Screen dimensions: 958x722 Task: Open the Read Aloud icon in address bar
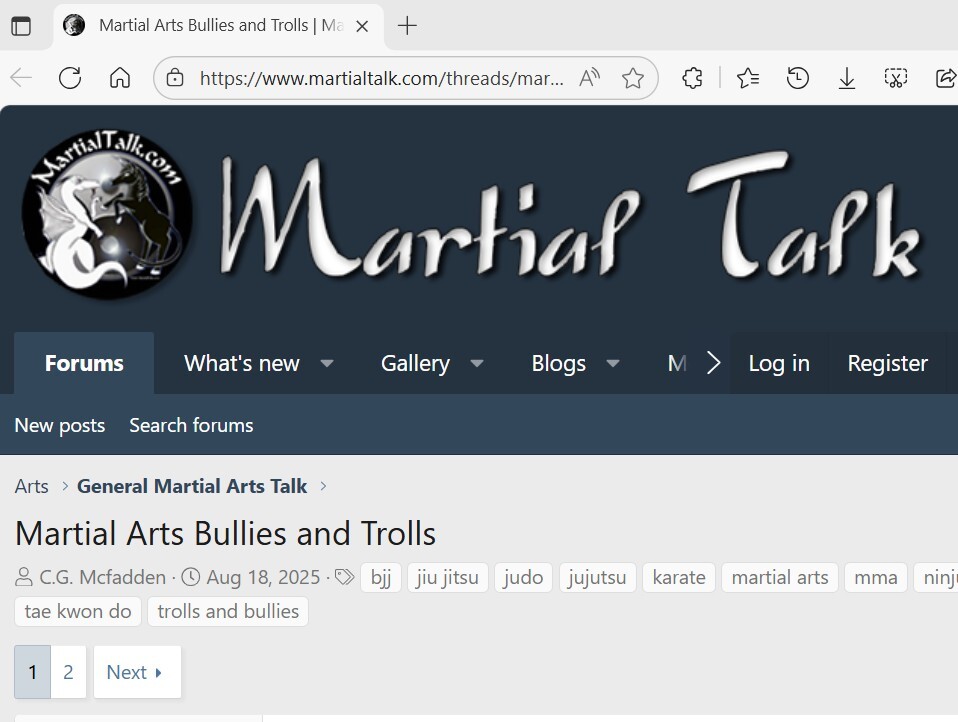[x=590, y=78]
